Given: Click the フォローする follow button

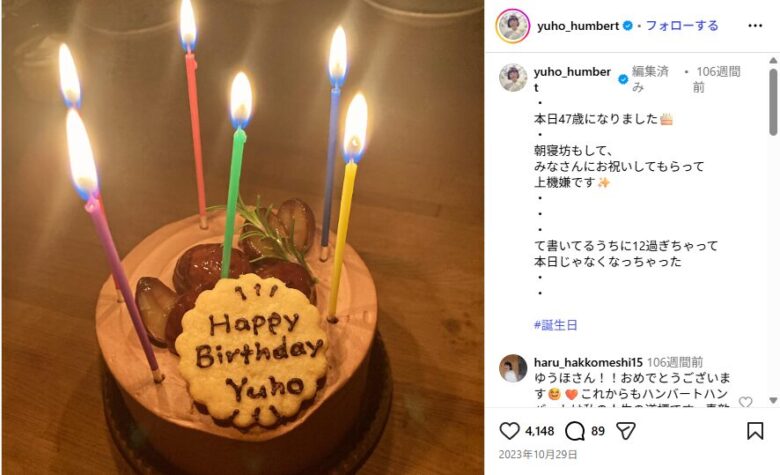Looking at the screenshot, I should tap(682, 26).
